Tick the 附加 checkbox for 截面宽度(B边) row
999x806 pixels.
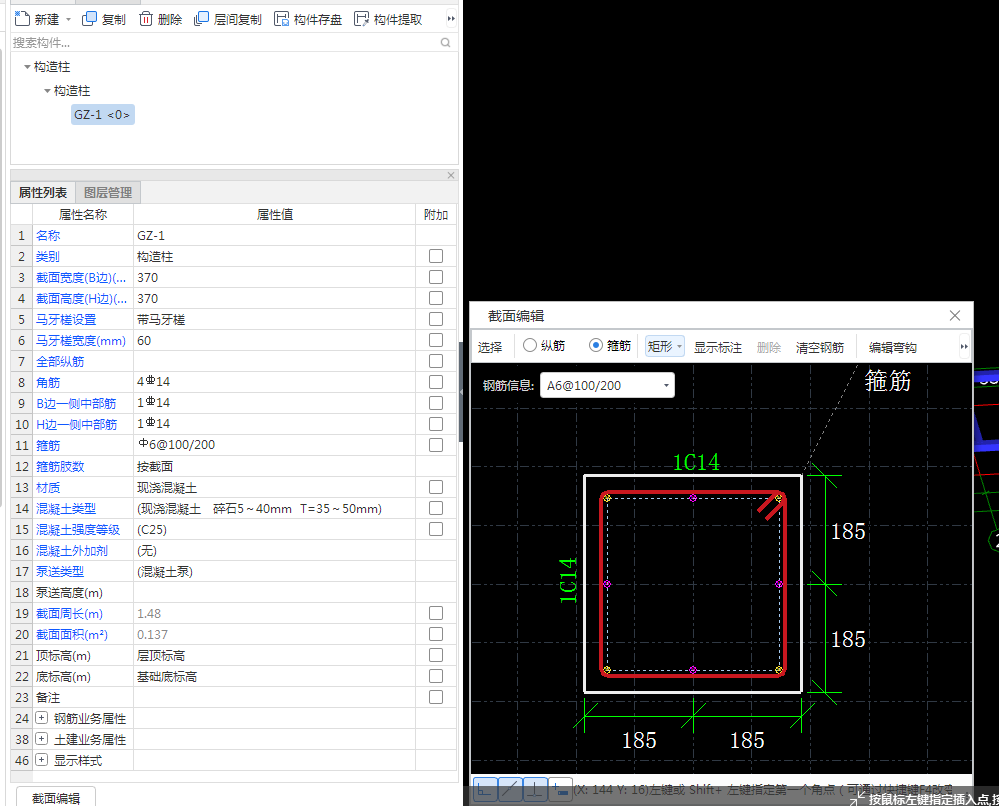(x=436, y=277)
